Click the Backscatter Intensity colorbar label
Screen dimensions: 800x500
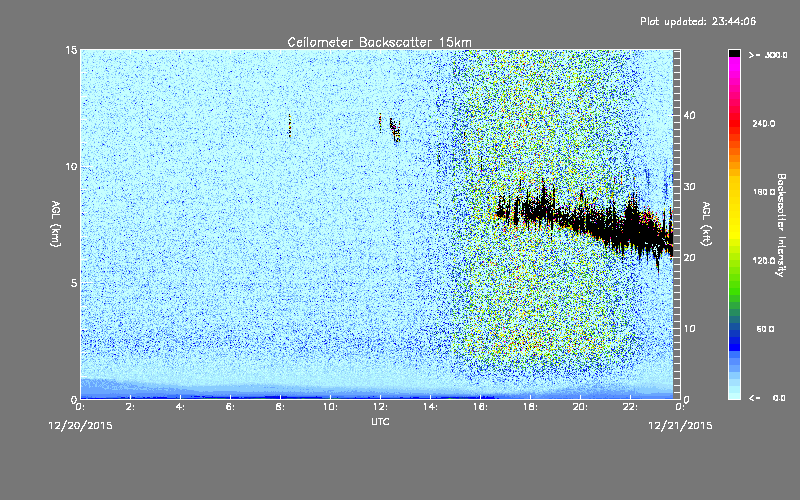781,225
